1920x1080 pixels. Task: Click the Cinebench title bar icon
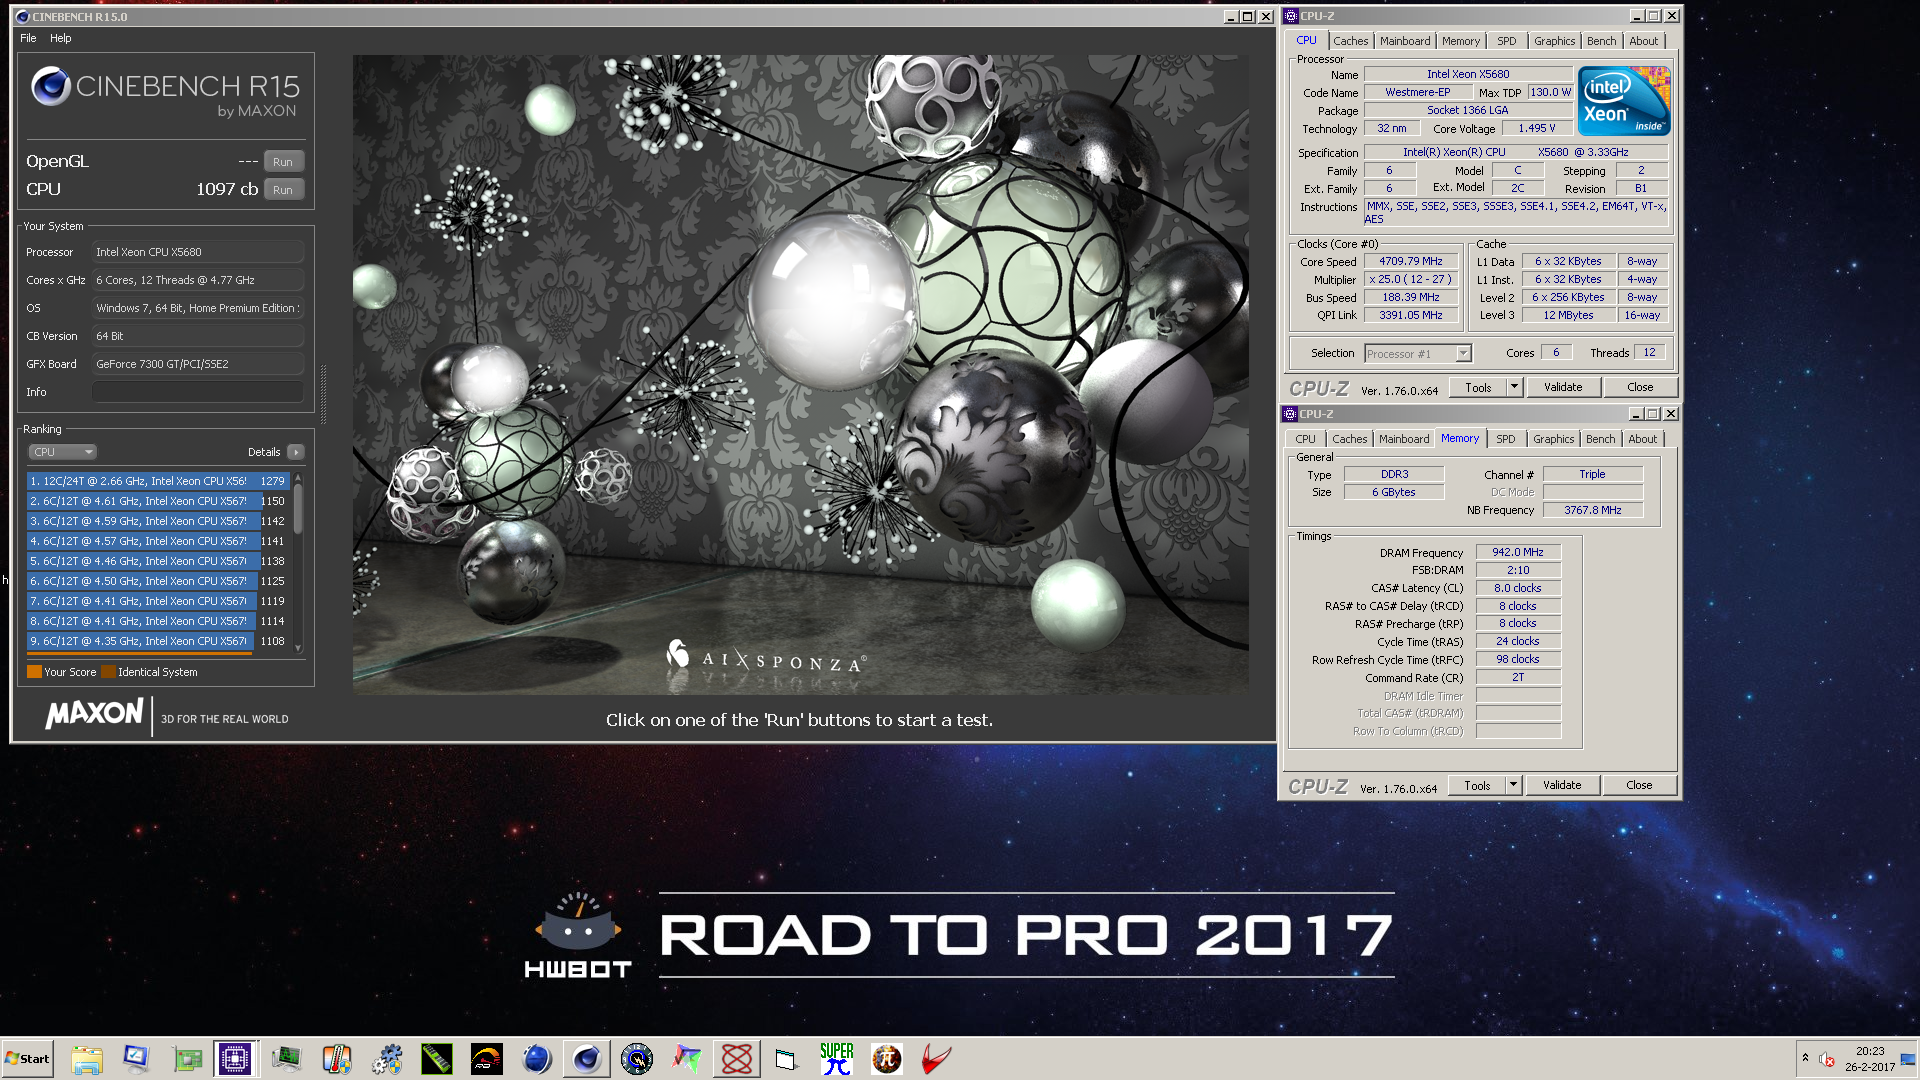coord(22,17)
